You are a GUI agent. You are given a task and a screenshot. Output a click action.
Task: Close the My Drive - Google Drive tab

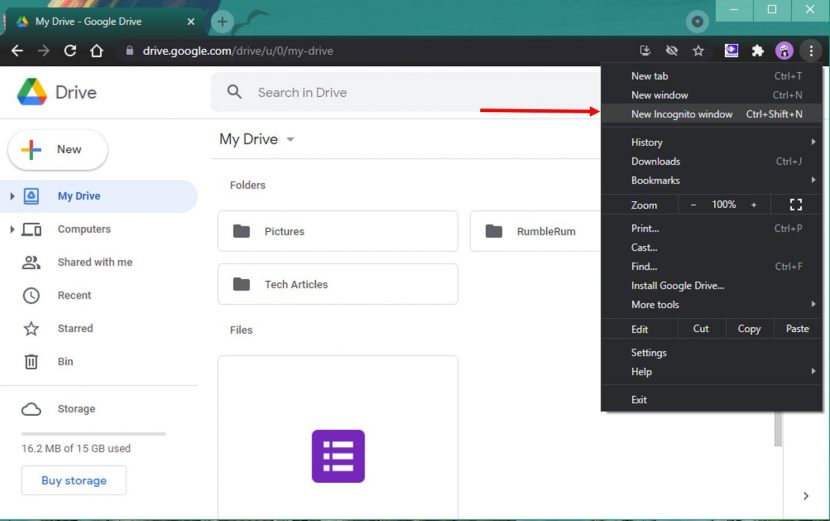coord(191,22)
